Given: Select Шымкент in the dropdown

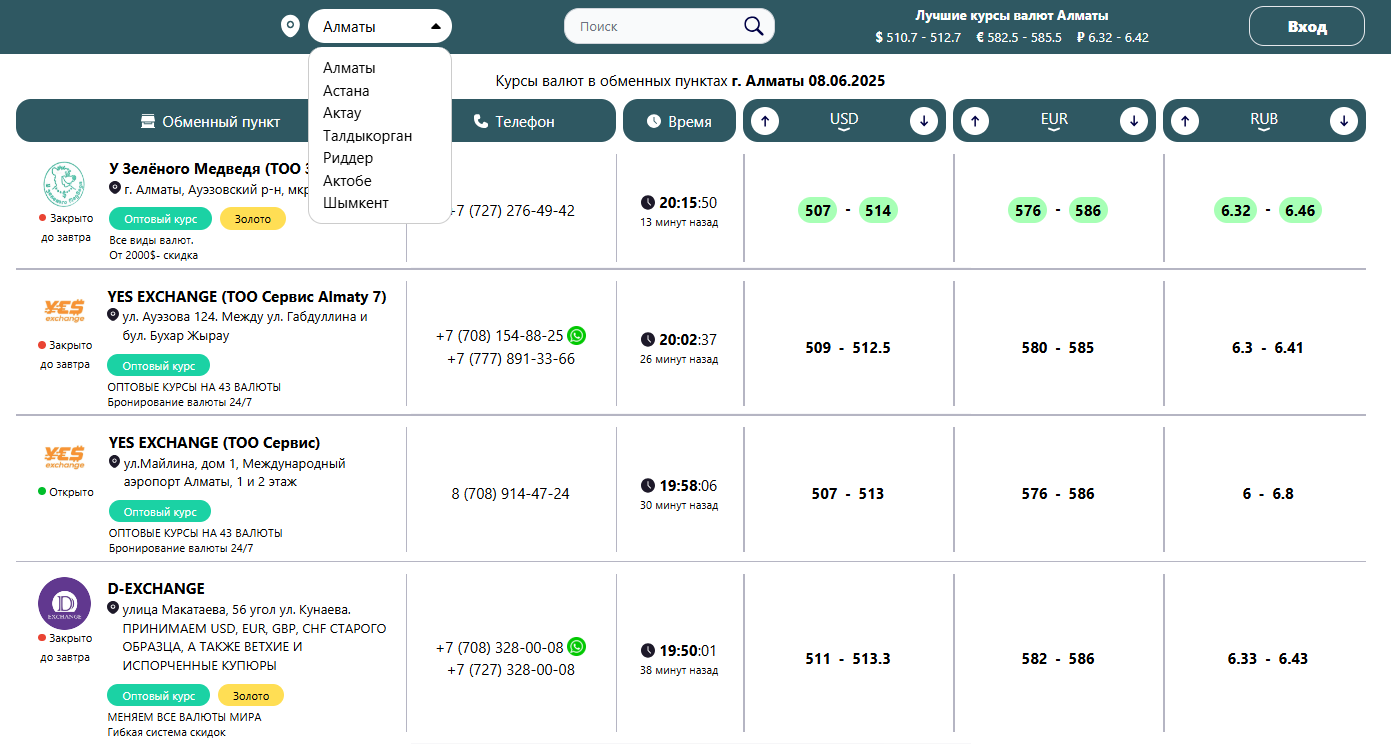Looking at the screenshot, I should point(356,203).
